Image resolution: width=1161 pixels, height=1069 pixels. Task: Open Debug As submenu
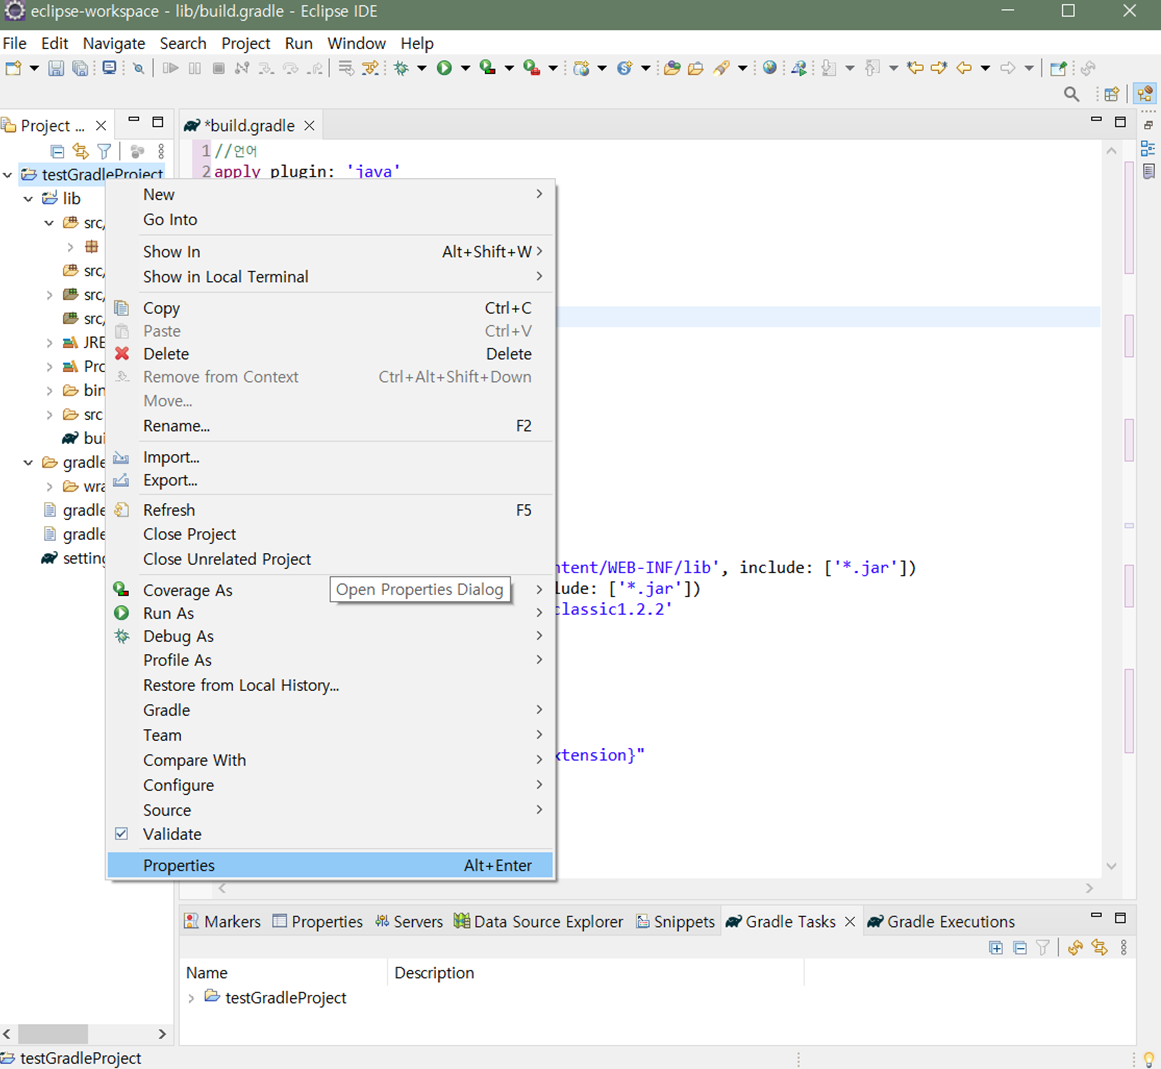click(329, 637)
